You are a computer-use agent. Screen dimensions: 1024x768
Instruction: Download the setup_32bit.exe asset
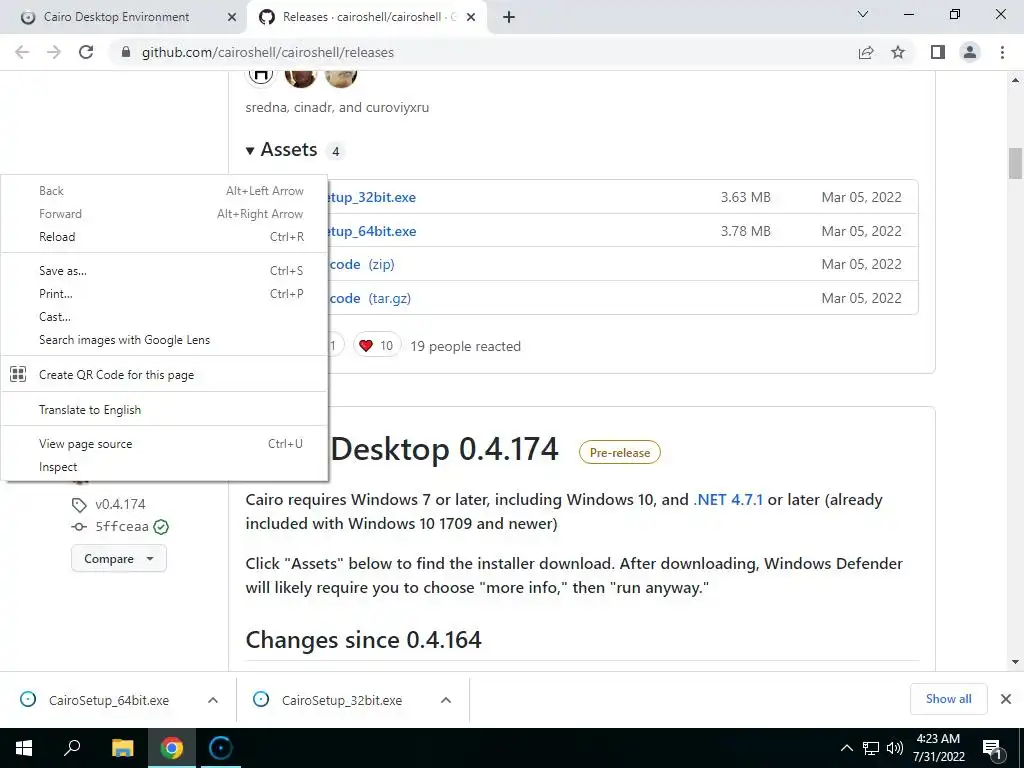pos(372,197)
